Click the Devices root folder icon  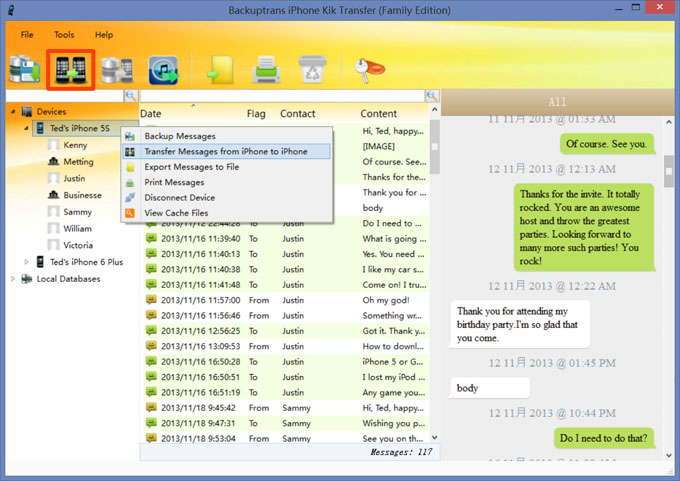[x=27, y=111]
